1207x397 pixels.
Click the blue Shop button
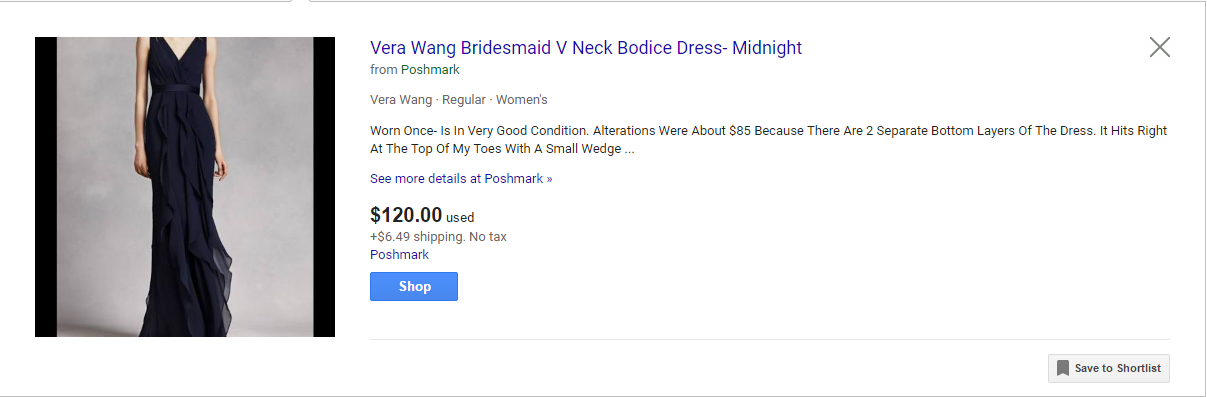(x=414, y=286)
